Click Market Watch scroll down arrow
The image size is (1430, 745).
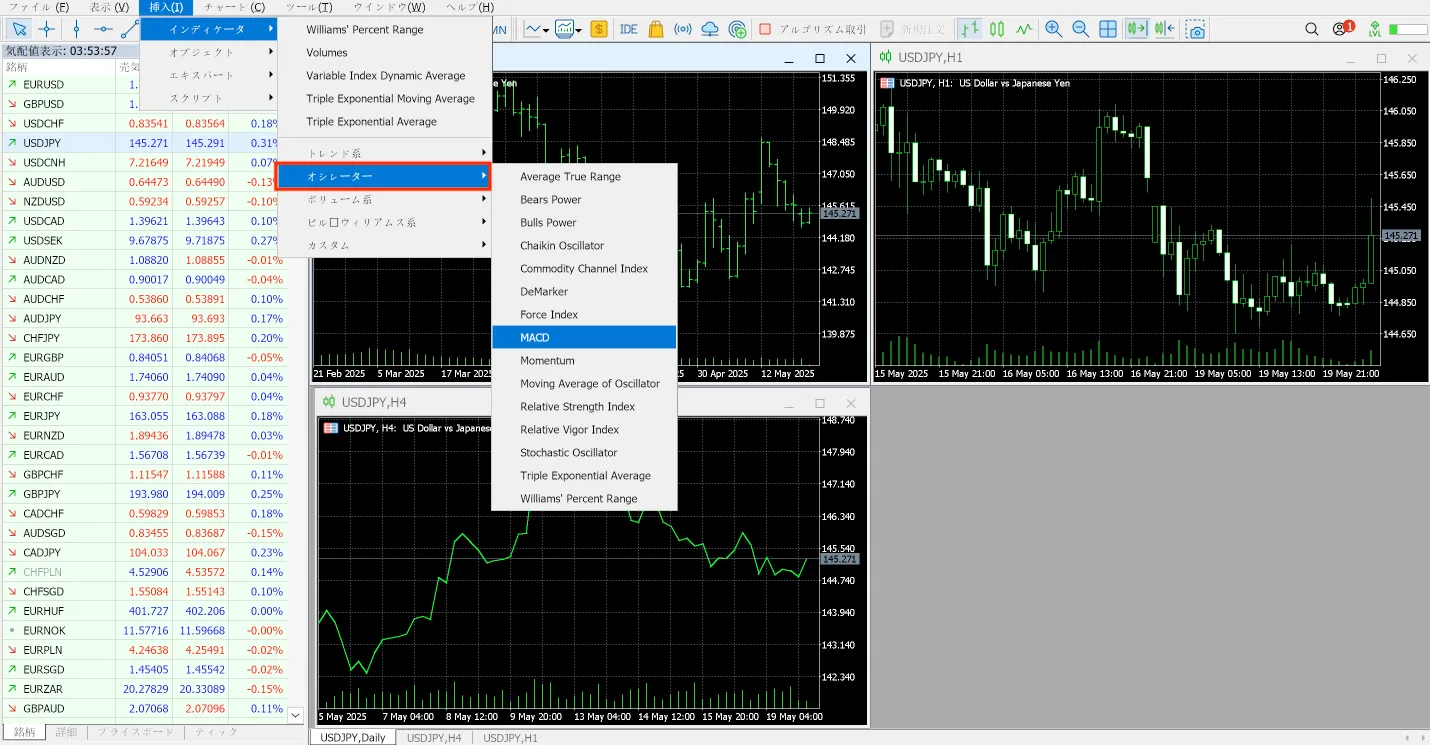(x=295, y=715)
